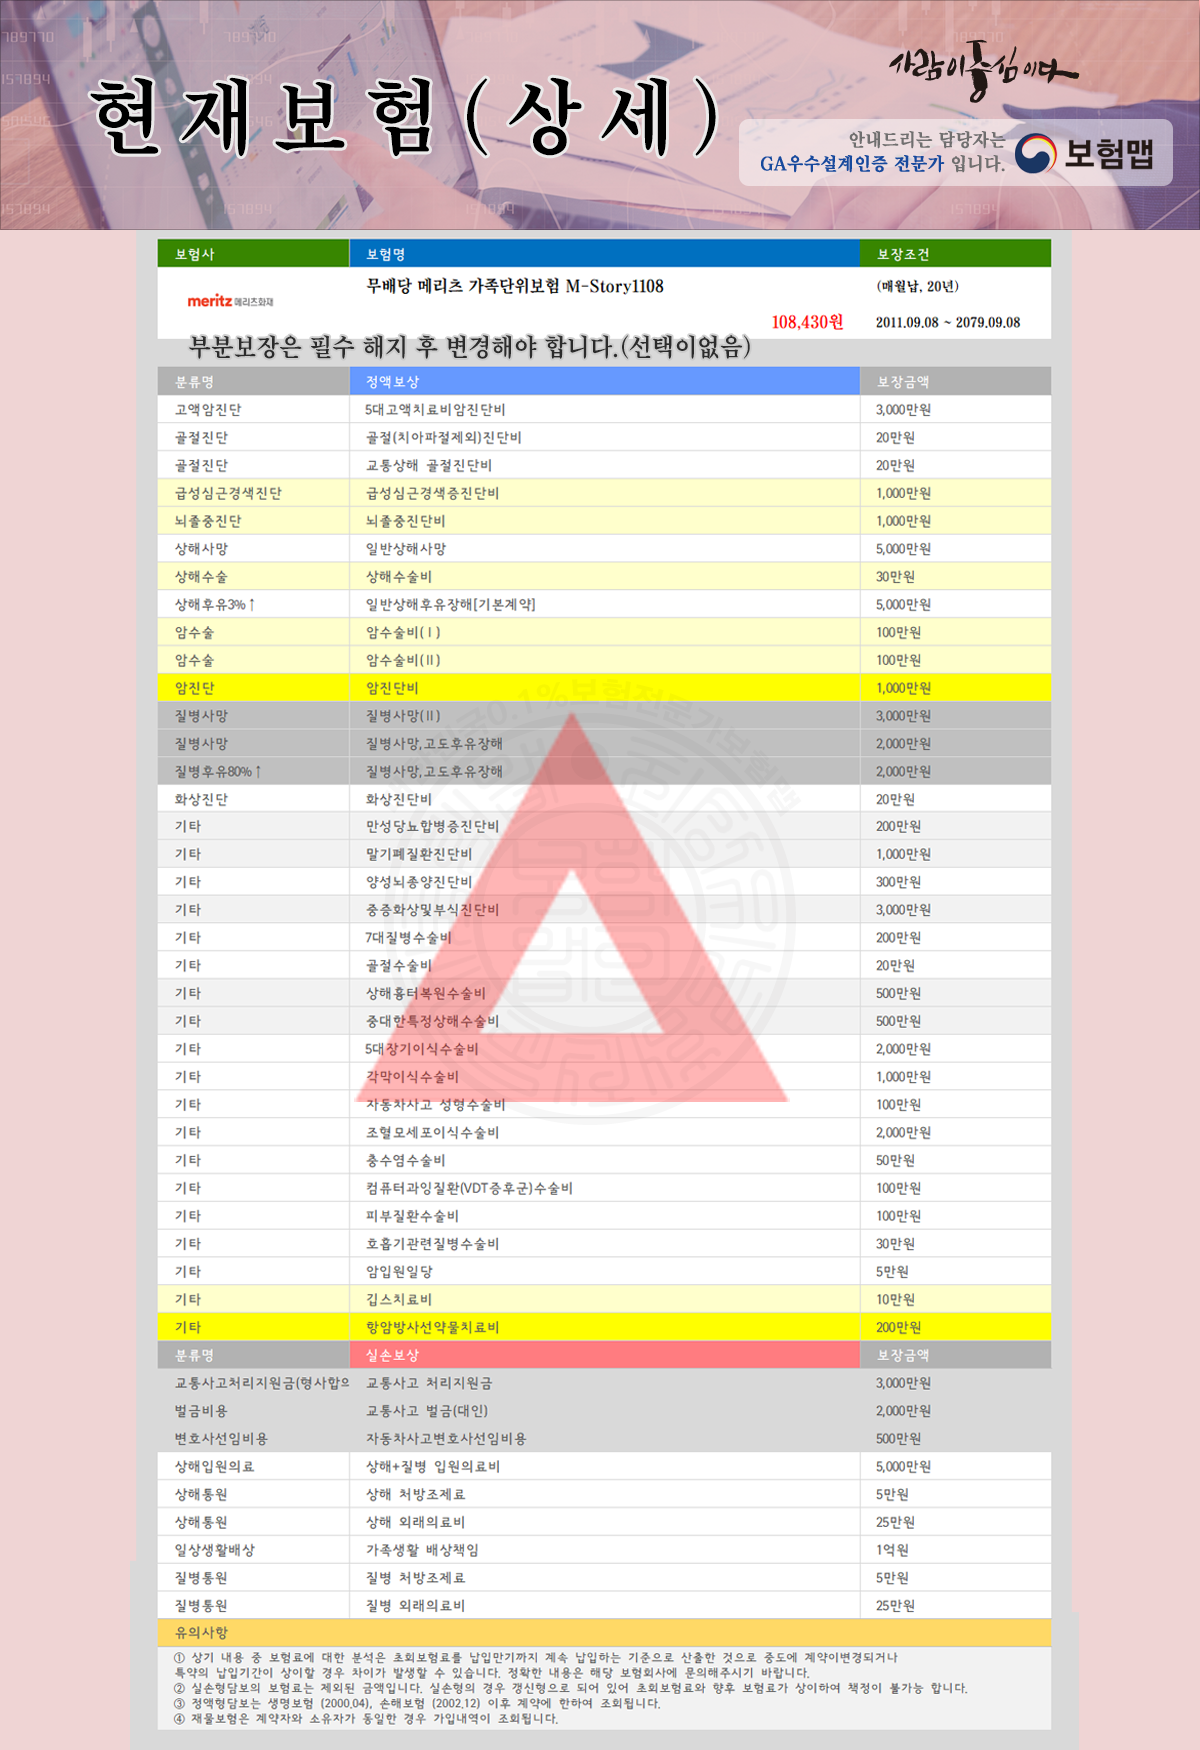
Task: Select the 만성당뇨합병증진단비 row
Action: 604,827
